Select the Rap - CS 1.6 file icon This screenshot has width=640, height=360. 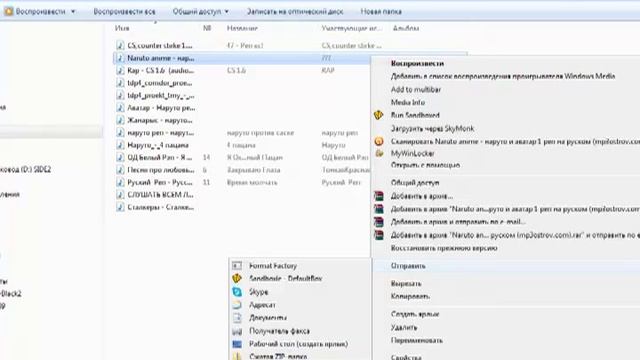coord(120,70)
